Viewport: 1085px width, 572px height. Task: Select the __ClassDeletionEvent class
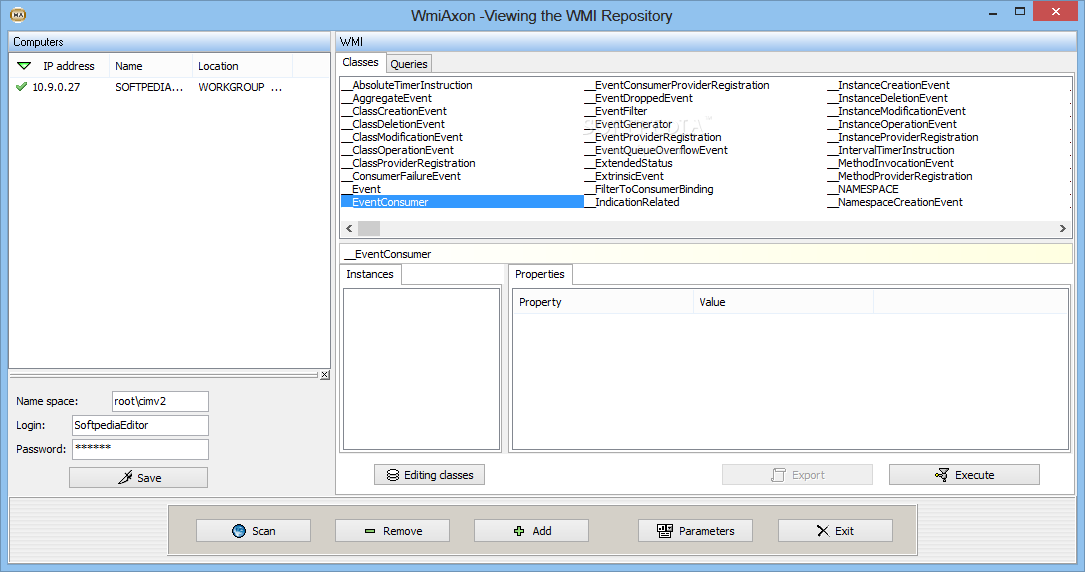(x=394, y=124)
